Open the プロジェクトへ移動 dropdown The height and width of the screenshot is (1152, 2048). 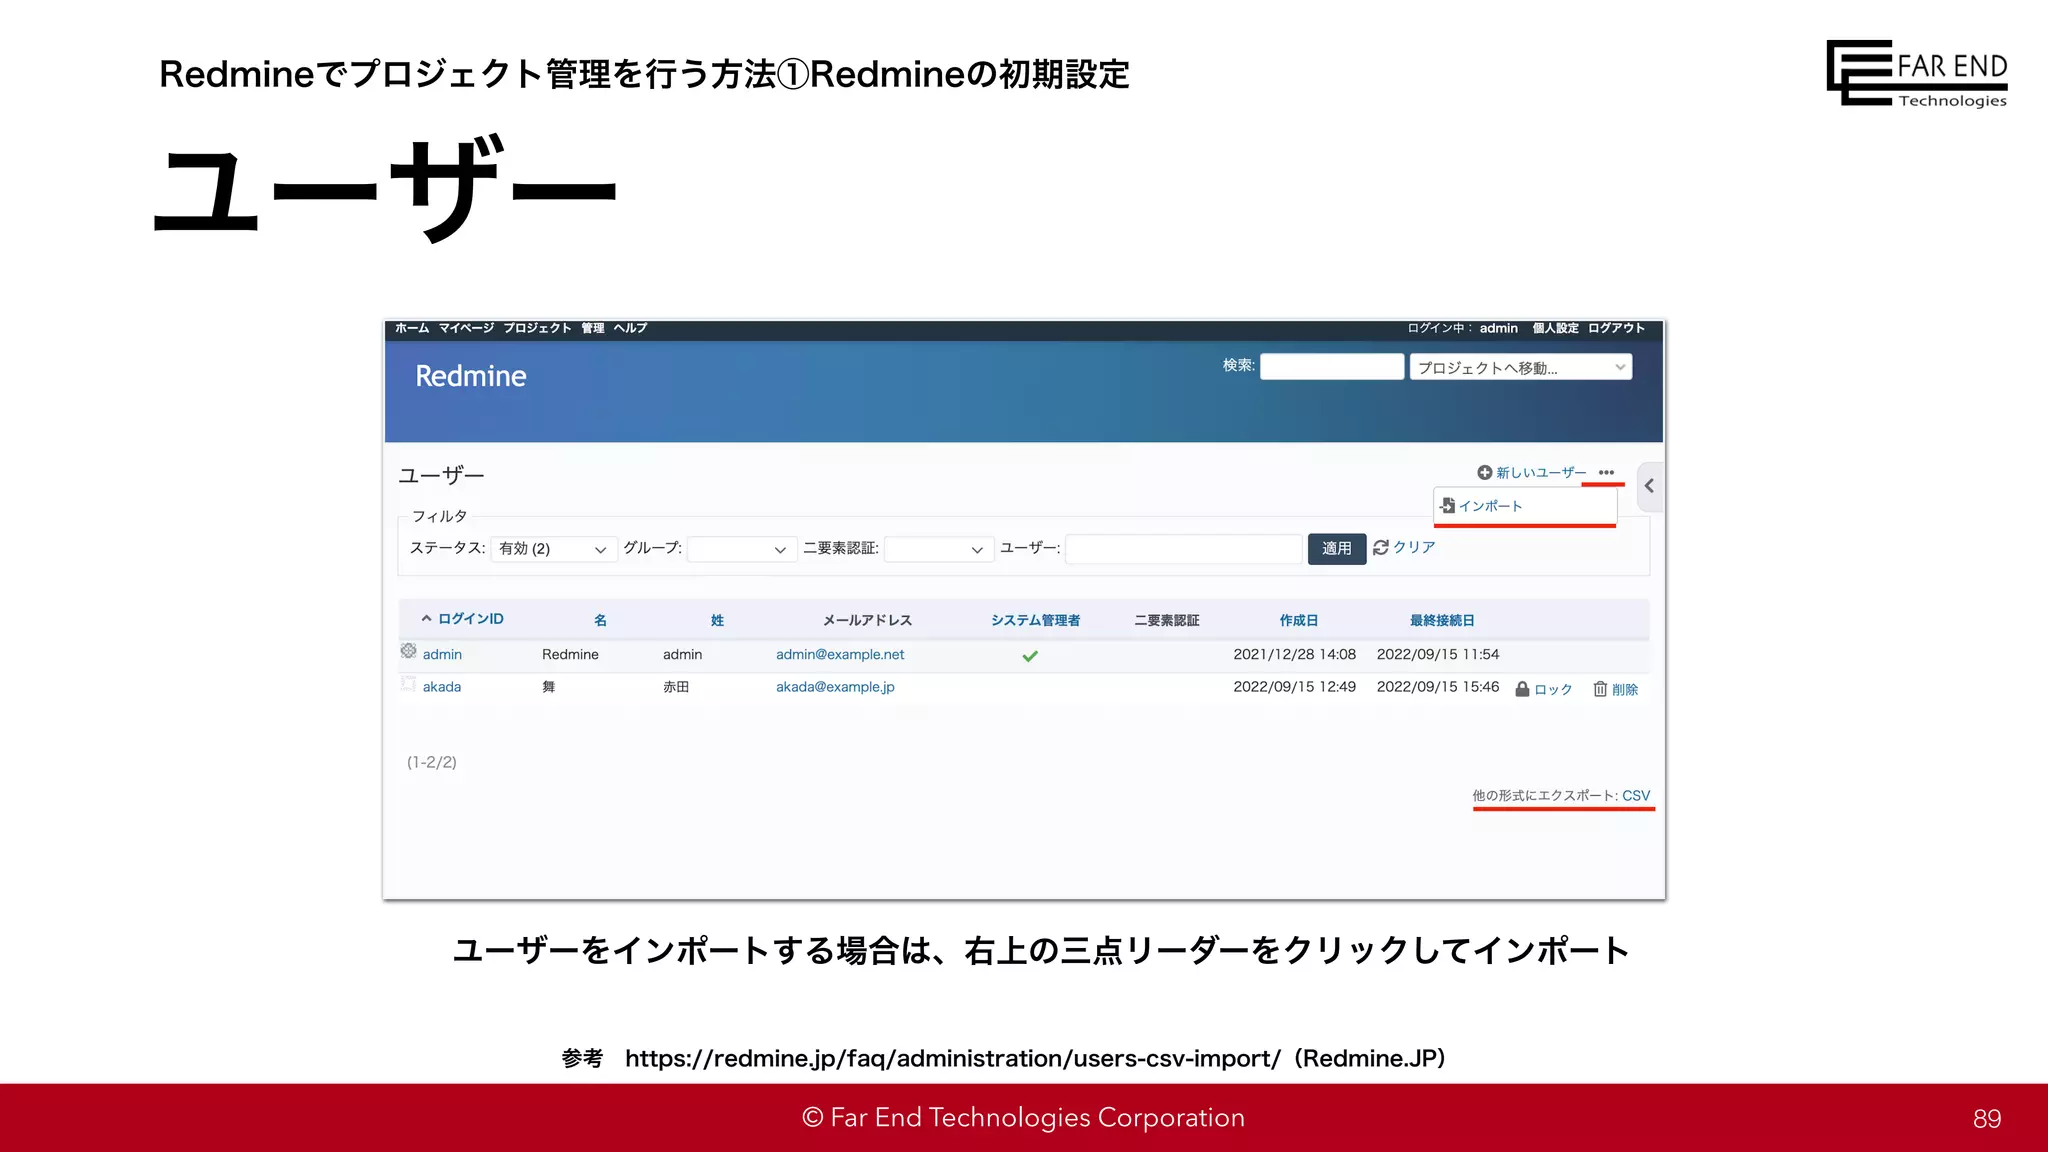(x=1521, y=368)
